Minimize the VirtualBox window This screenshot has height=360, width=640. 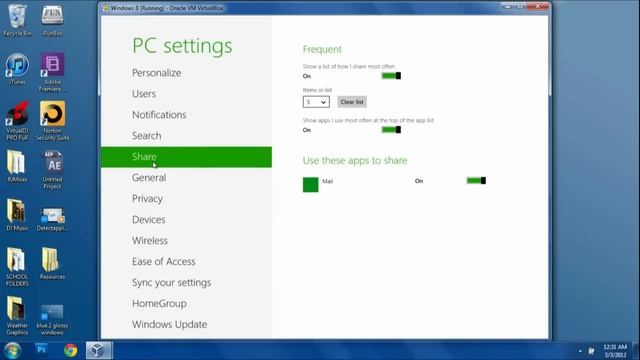tap(507, 6)
